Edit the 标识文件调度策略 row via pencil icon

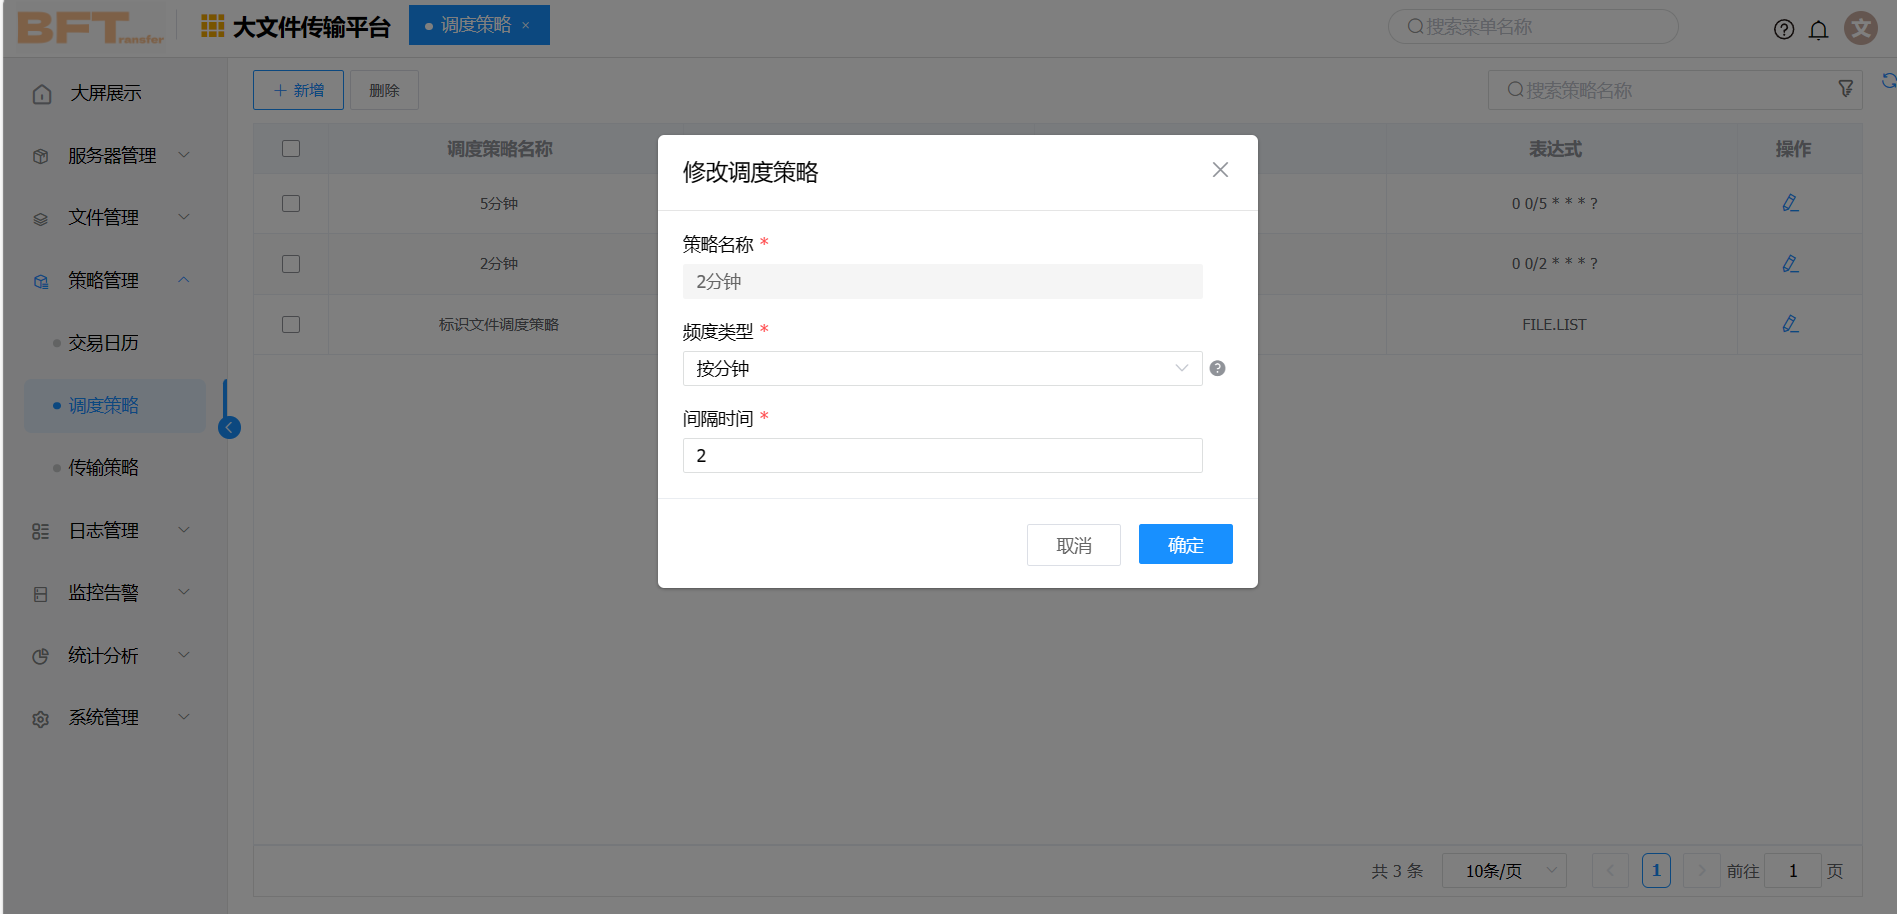tap(1790, 324)
